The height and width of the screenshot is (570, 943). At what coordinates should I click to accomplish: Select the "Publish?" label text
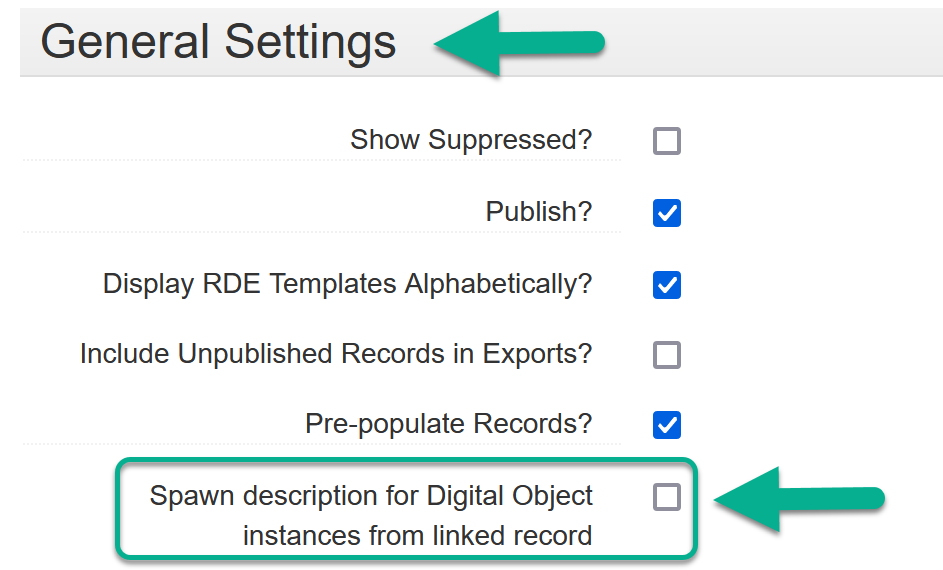coord(539,212)
